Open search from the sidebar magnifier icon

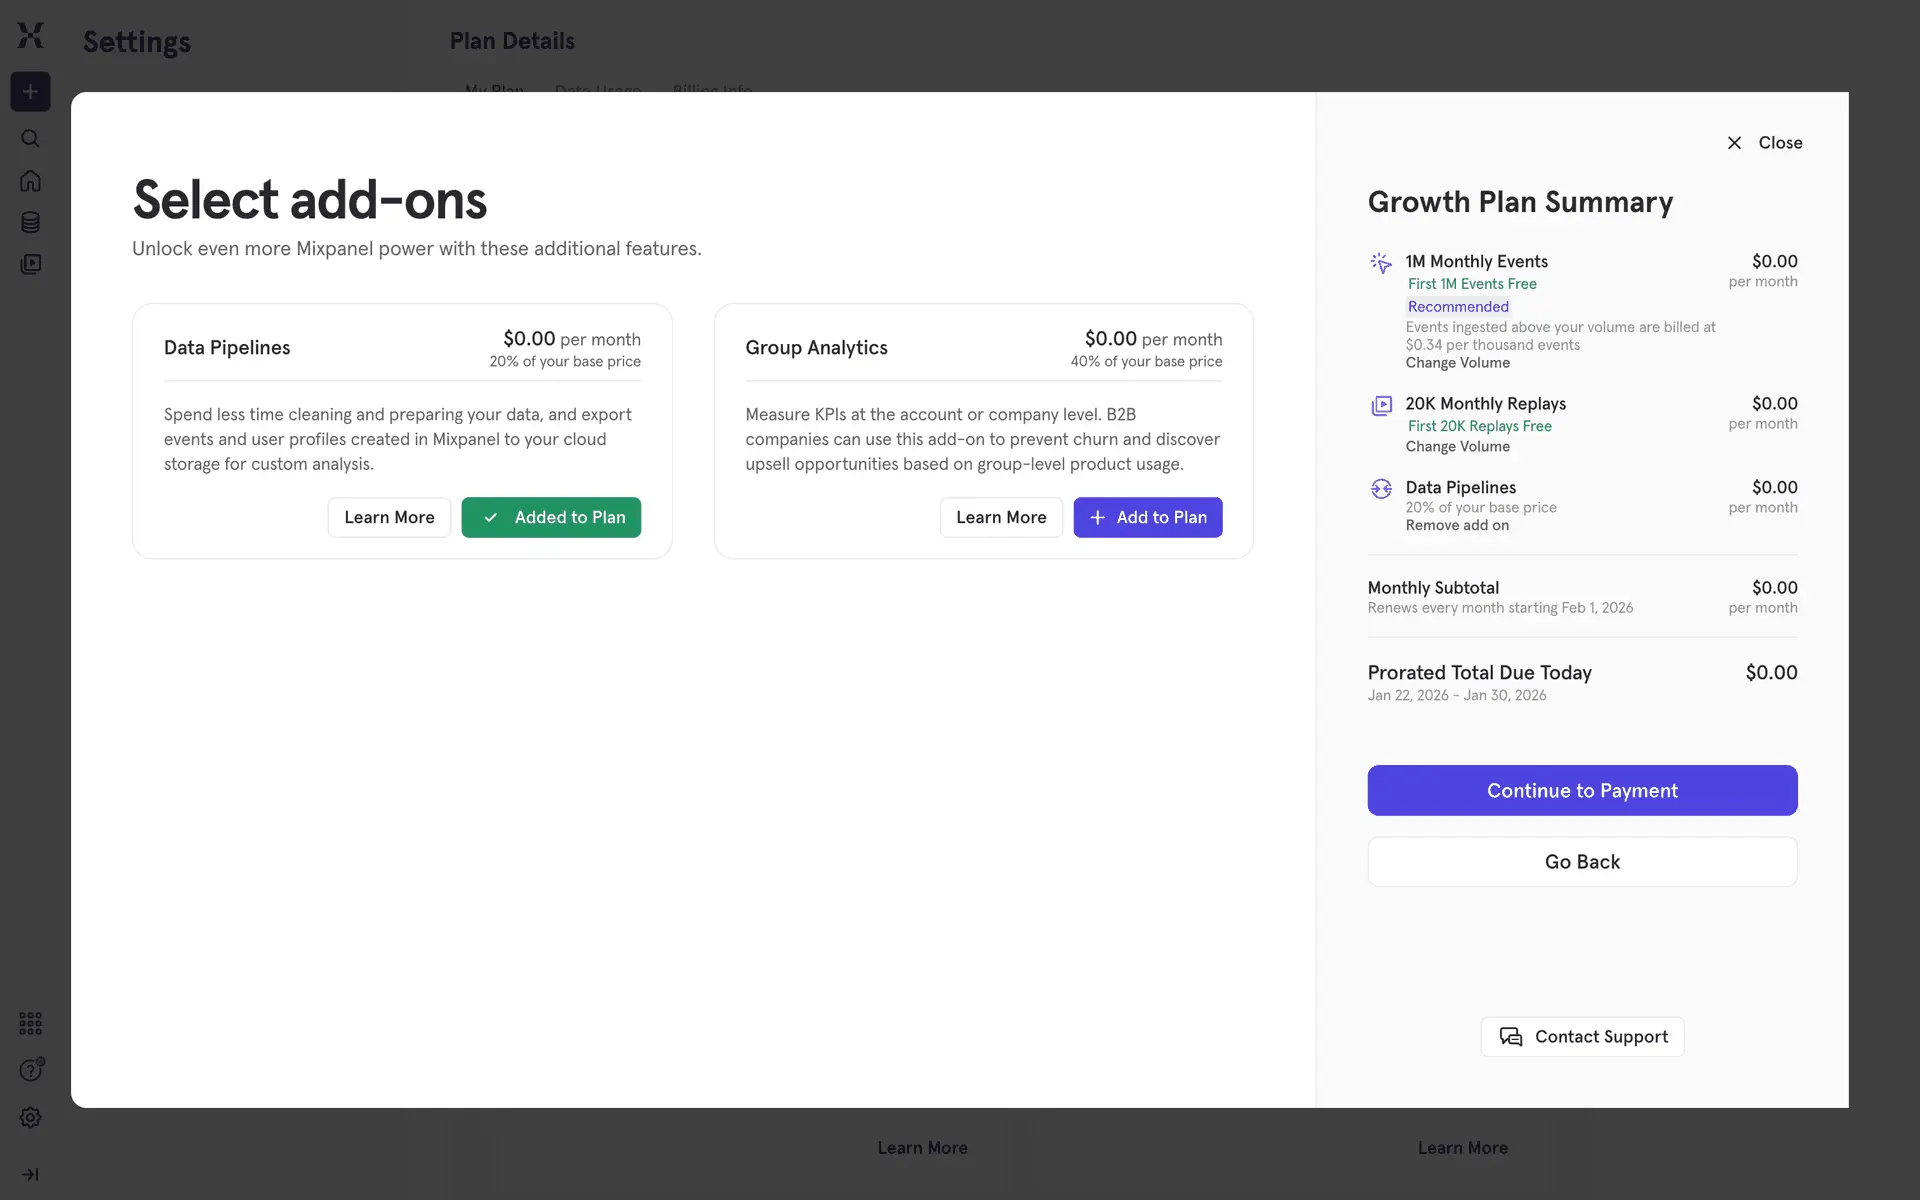coord(31,138)
